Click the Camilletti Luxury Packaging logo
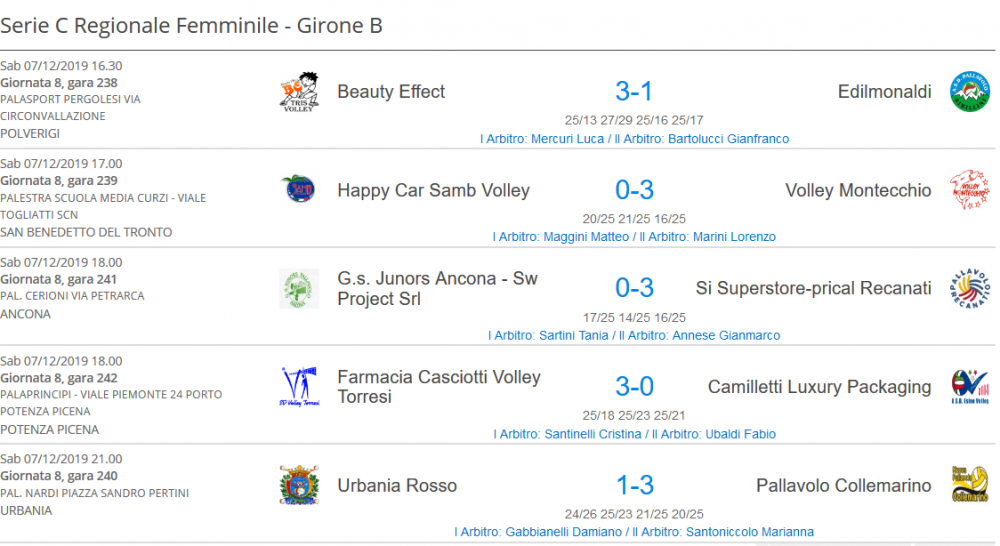This screenshot has height=546, width=1000. click(x=969, y=387)
